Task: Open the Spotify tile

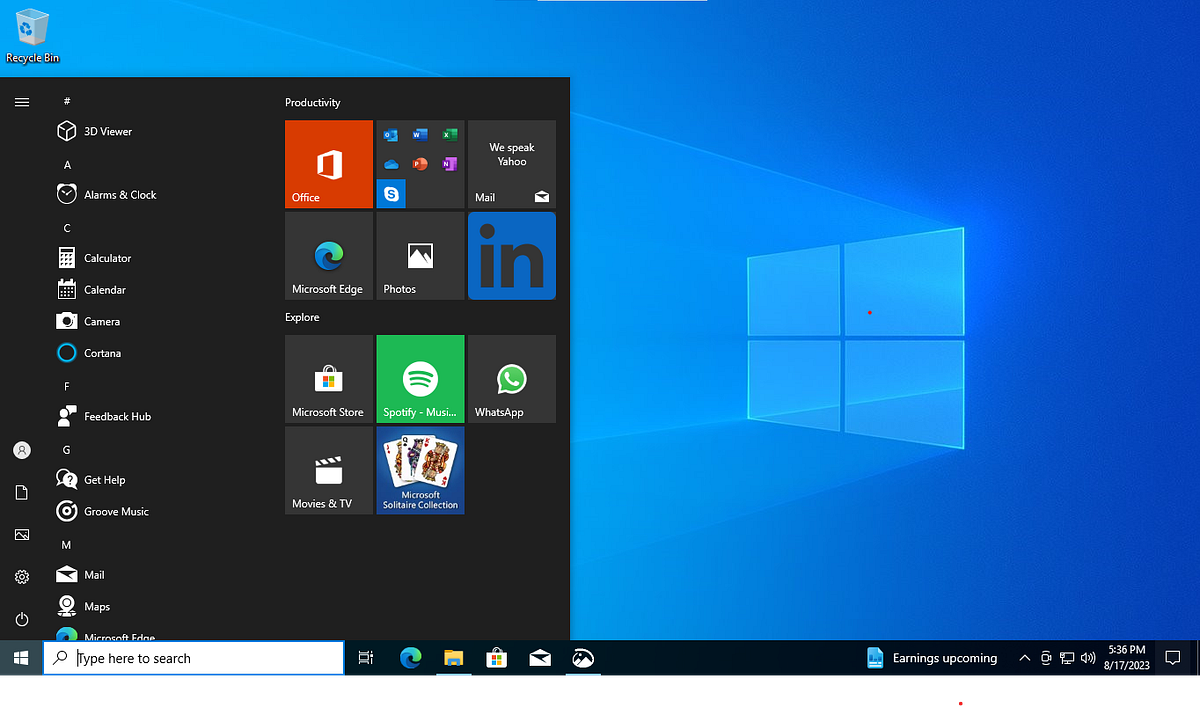Action: click(420, 378)
